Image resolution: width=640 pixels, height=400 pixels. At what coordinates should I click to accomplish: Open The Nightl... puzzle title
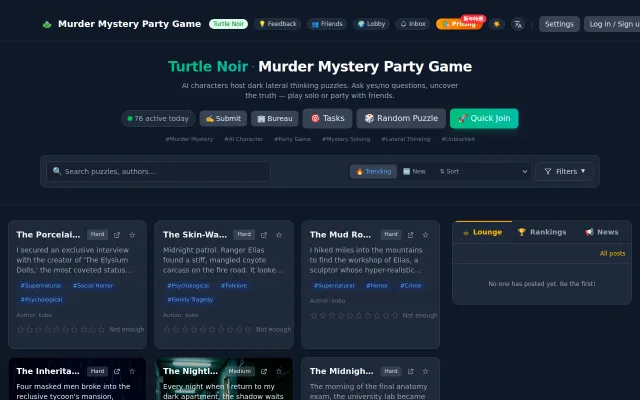point(190,371)
